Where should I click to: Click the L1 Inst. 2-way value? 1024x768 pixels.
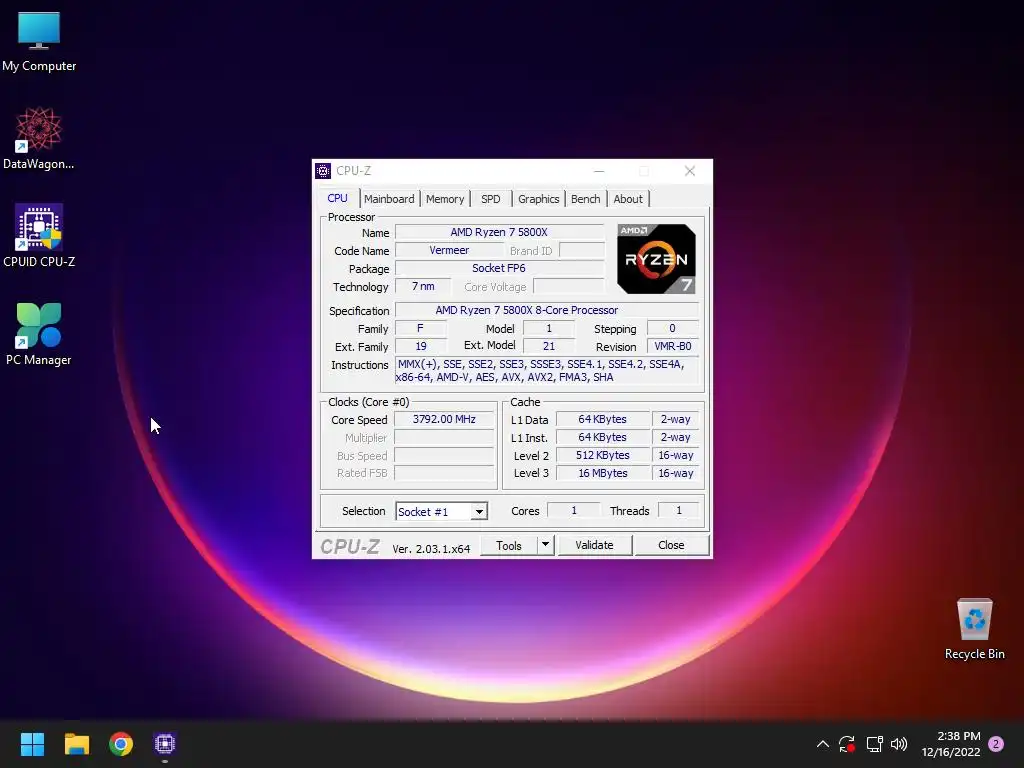pyautogui.click(x=675, y=438)
